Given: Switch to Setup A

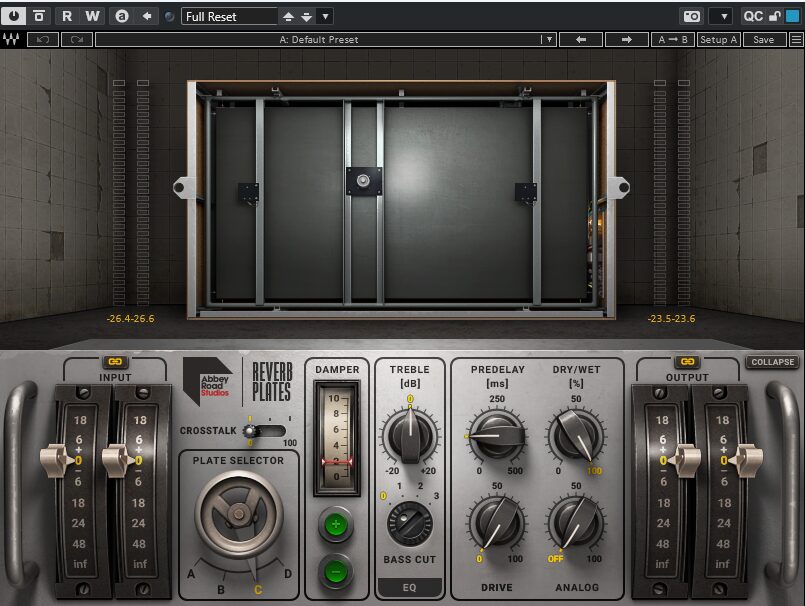Looking at the screenshot, I should coord(718,40).
